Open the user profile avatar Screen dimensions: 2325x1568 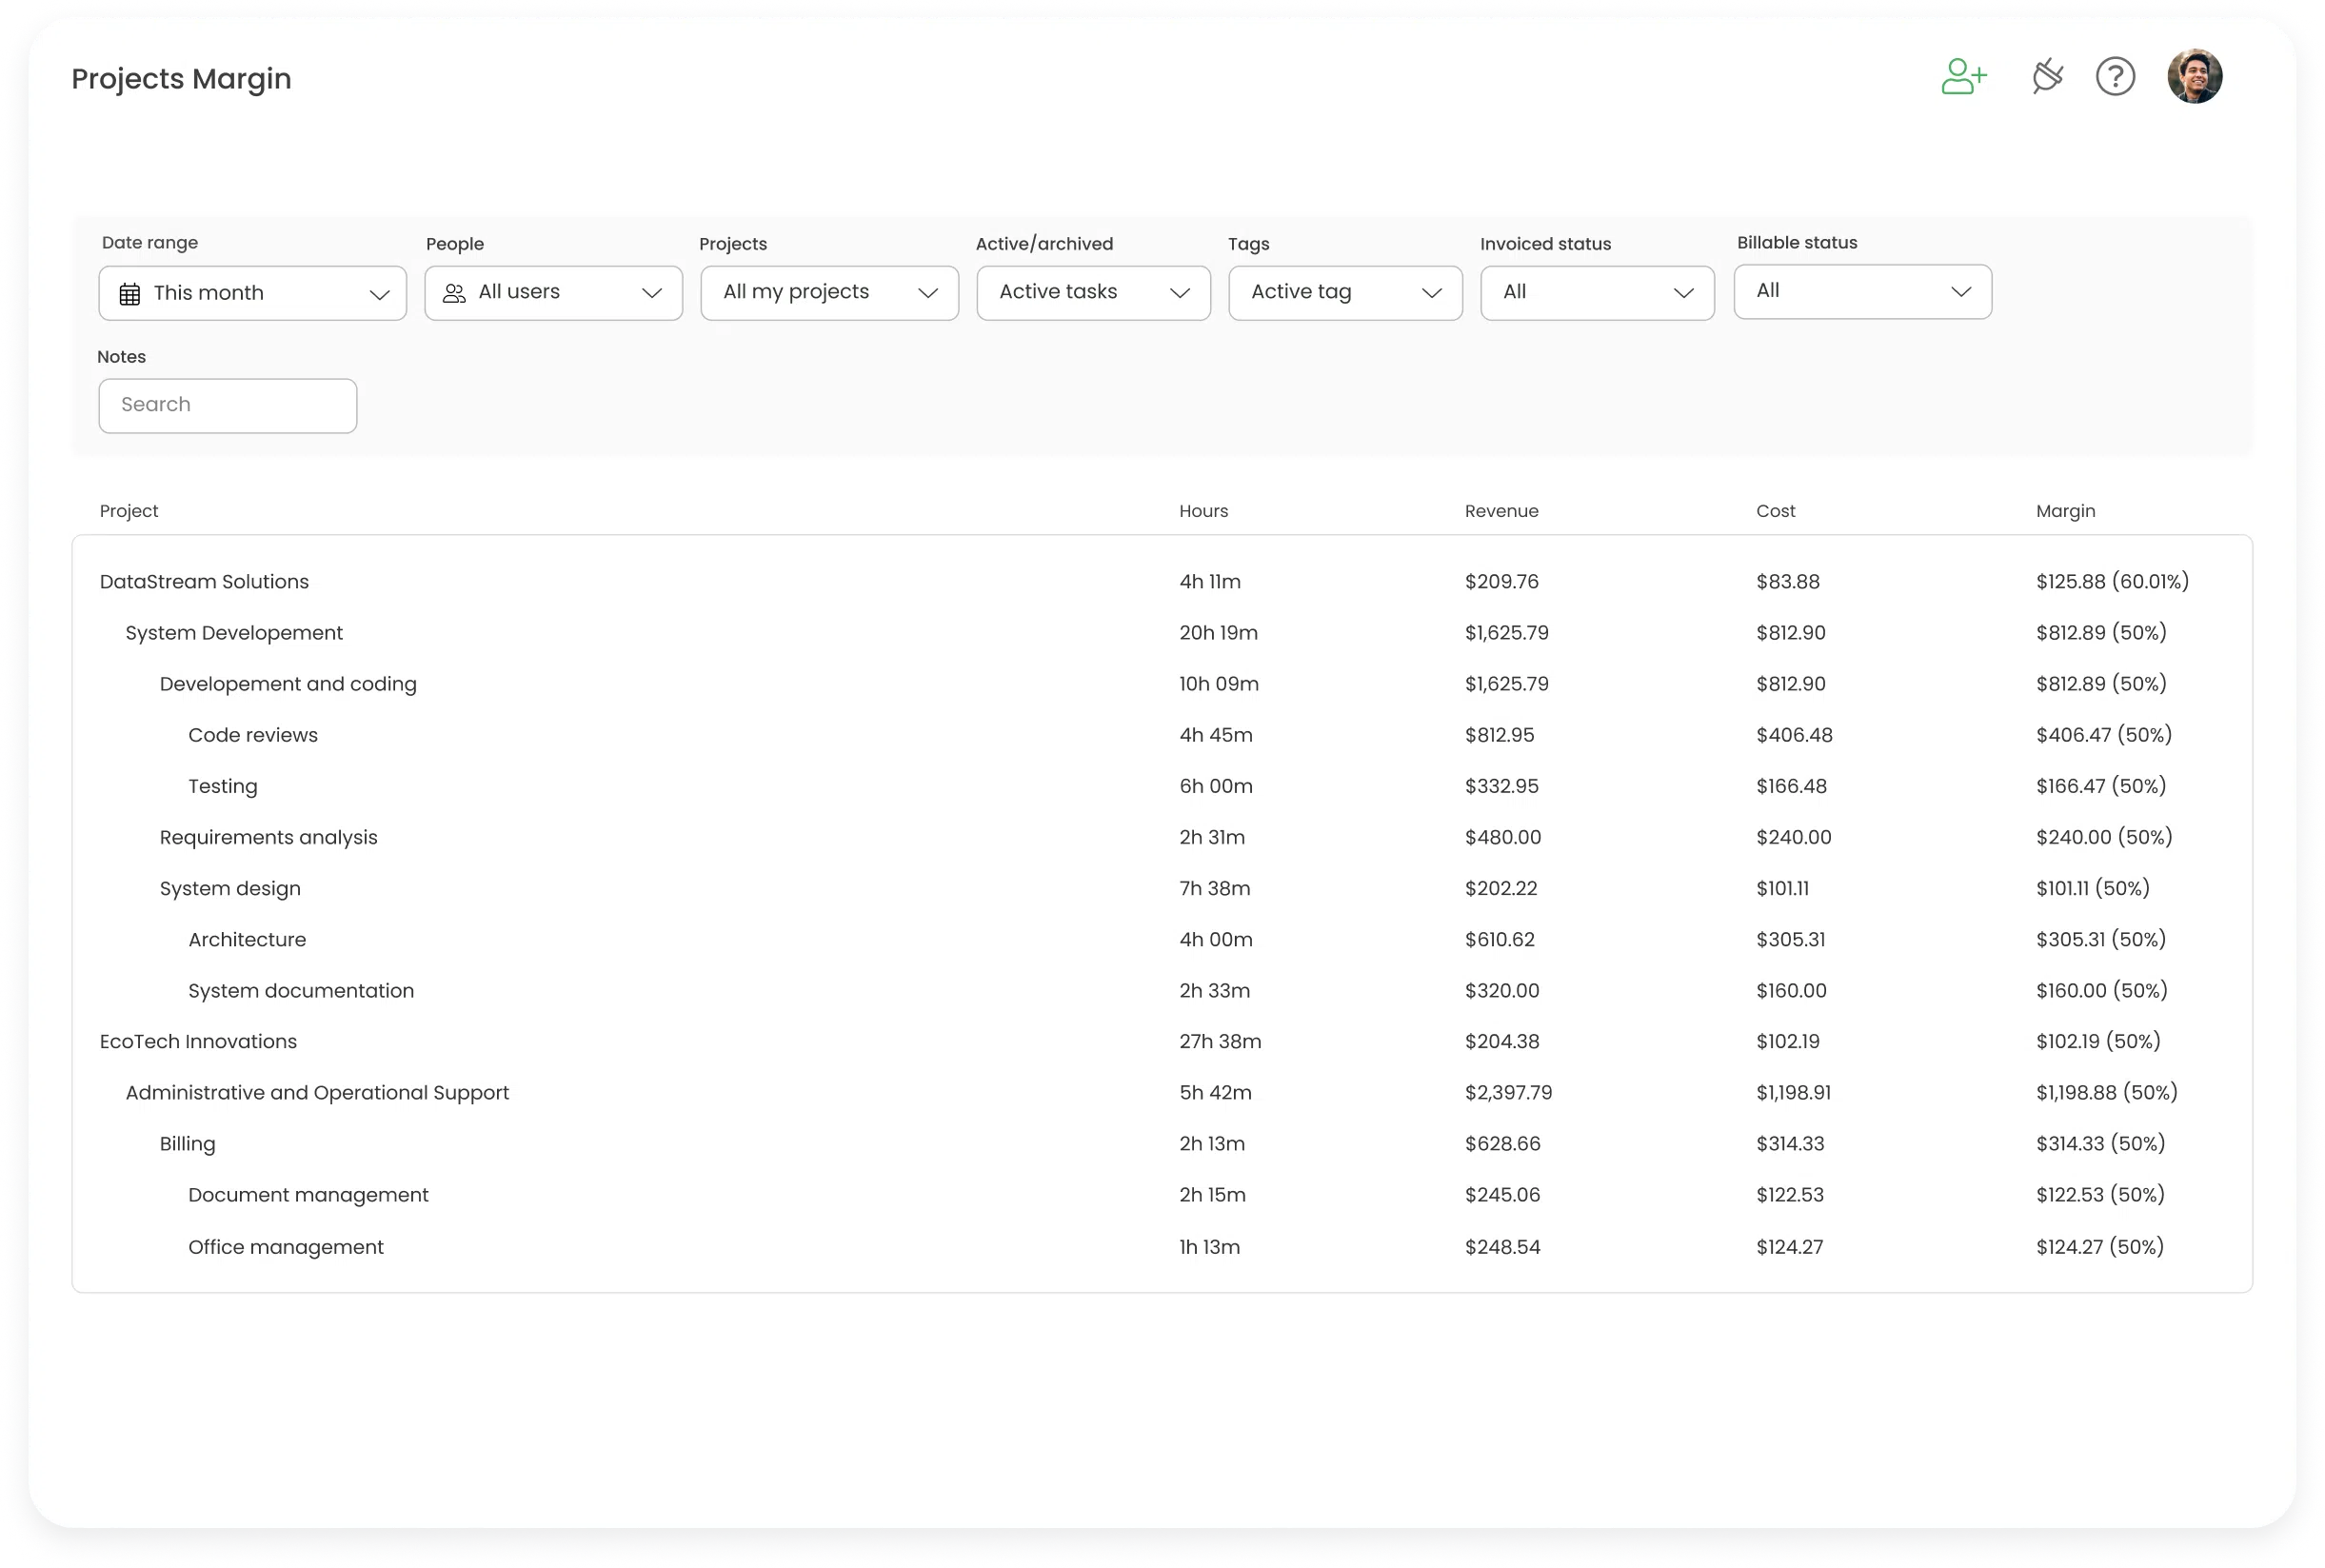coord(2194,76)
